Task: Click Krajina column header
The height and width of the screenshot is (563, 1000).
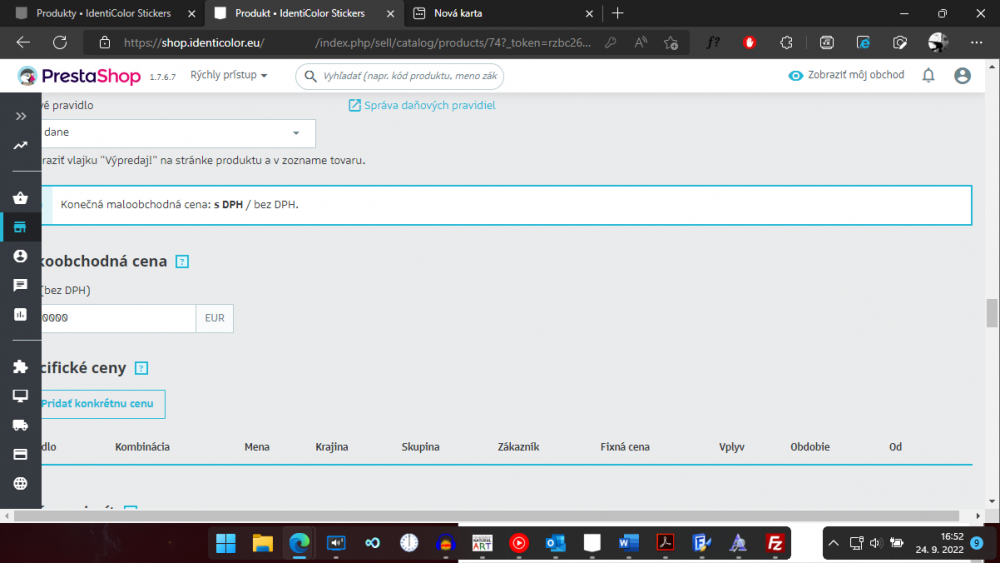Action: click(332, 447)
